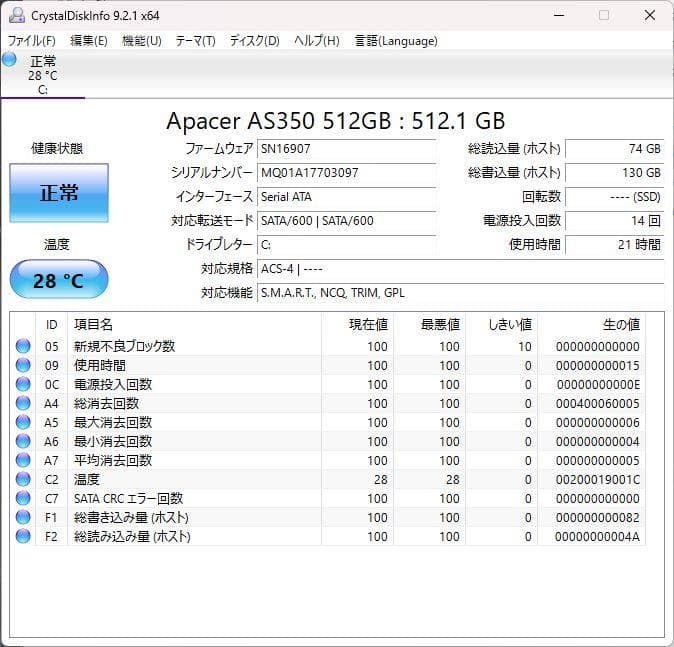Screen dimensions: 674x647
Task: Click the transfer mode field SATA/600 | SATA/600
Action: [x=346, y=221]
